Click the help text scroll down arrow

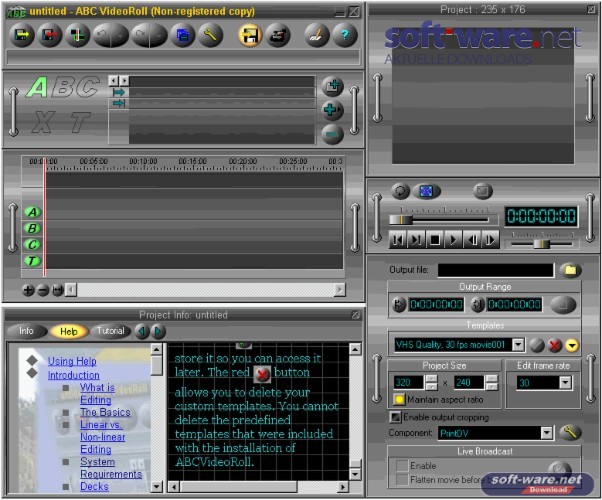pos(354,475)
